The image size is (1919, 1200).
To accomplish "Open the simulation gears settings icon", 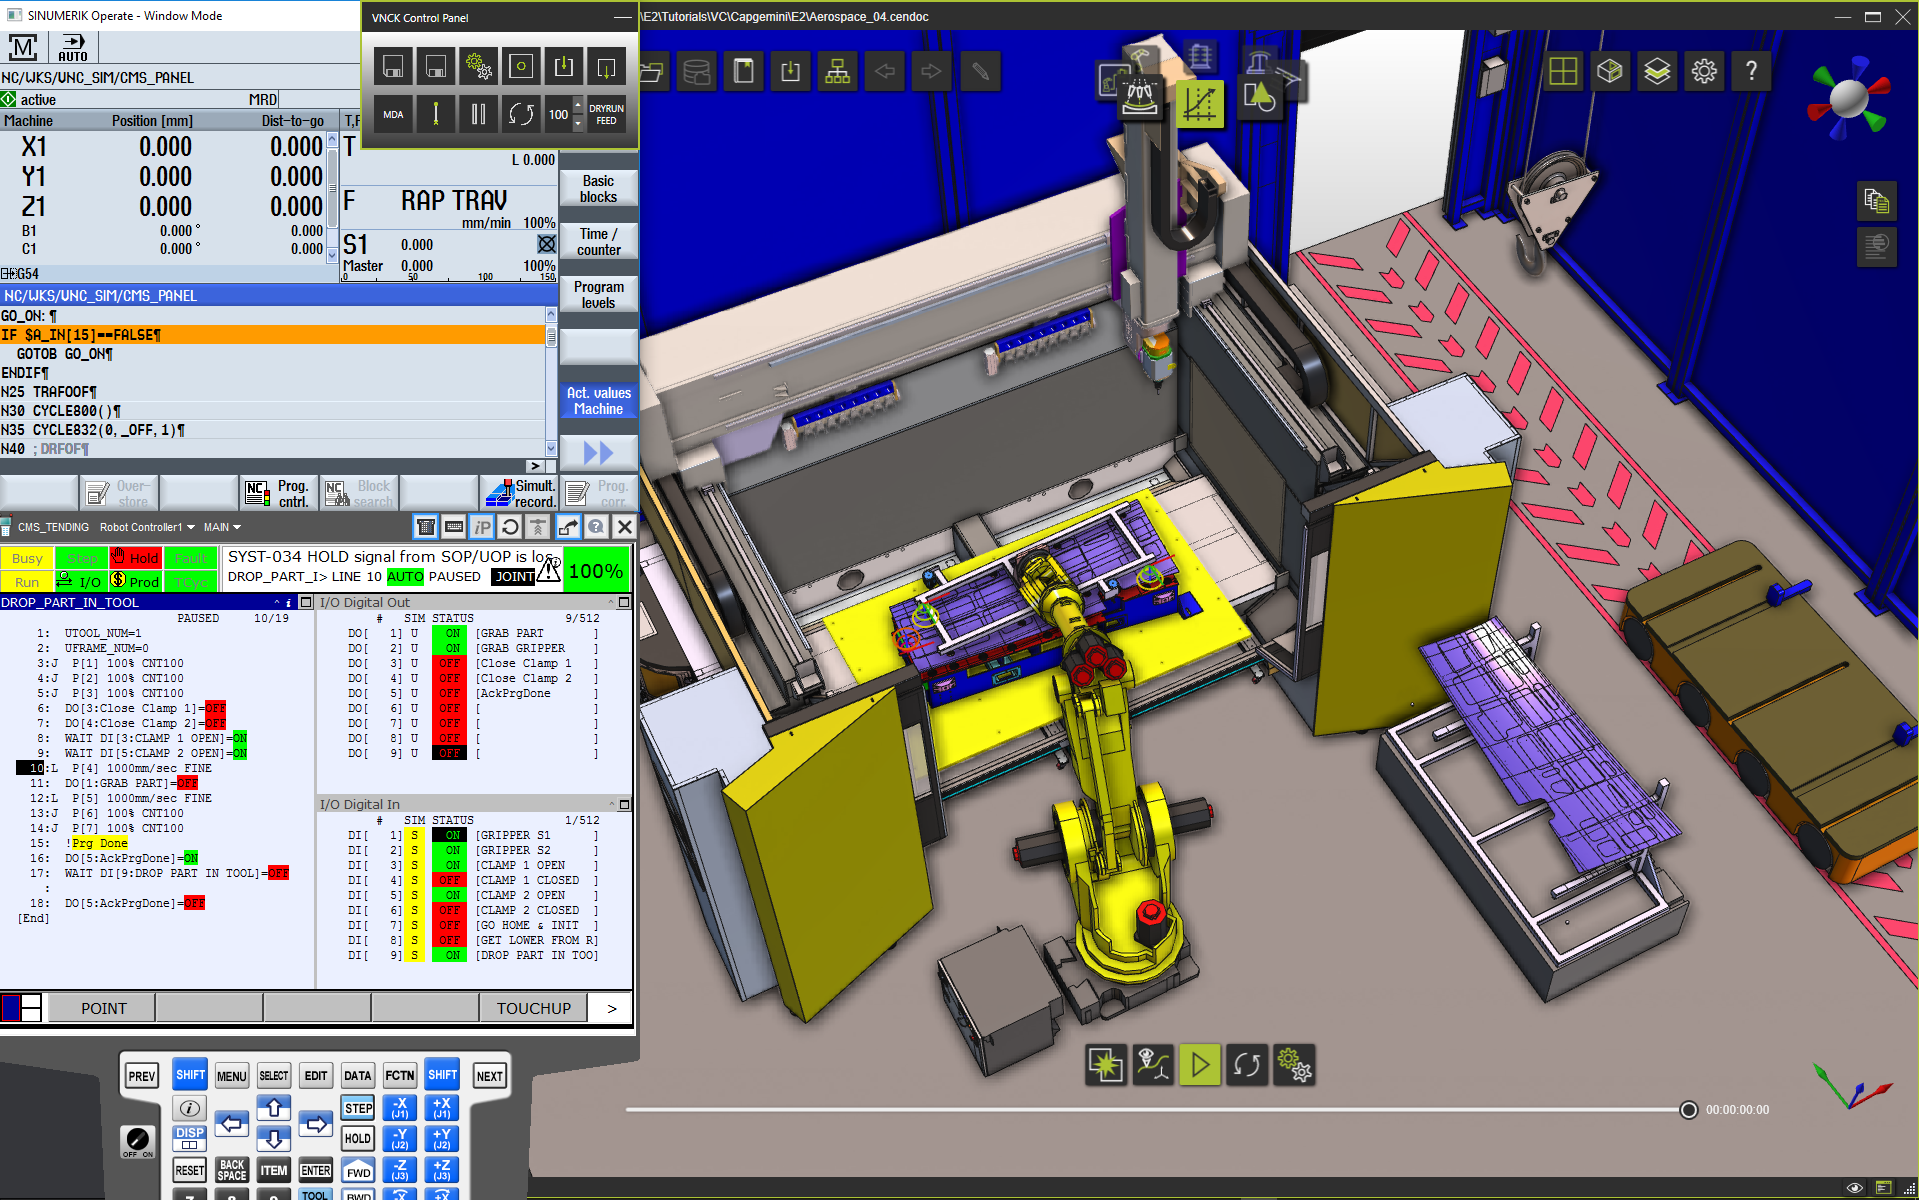I will [x=1294, y=1065].
